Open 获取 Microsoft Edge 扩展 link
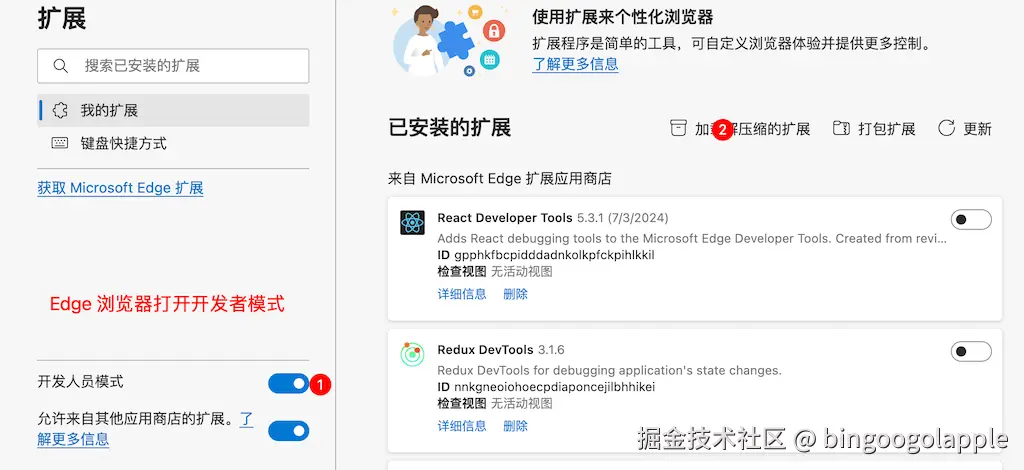 pyautogui.click(x=121, y=188)
